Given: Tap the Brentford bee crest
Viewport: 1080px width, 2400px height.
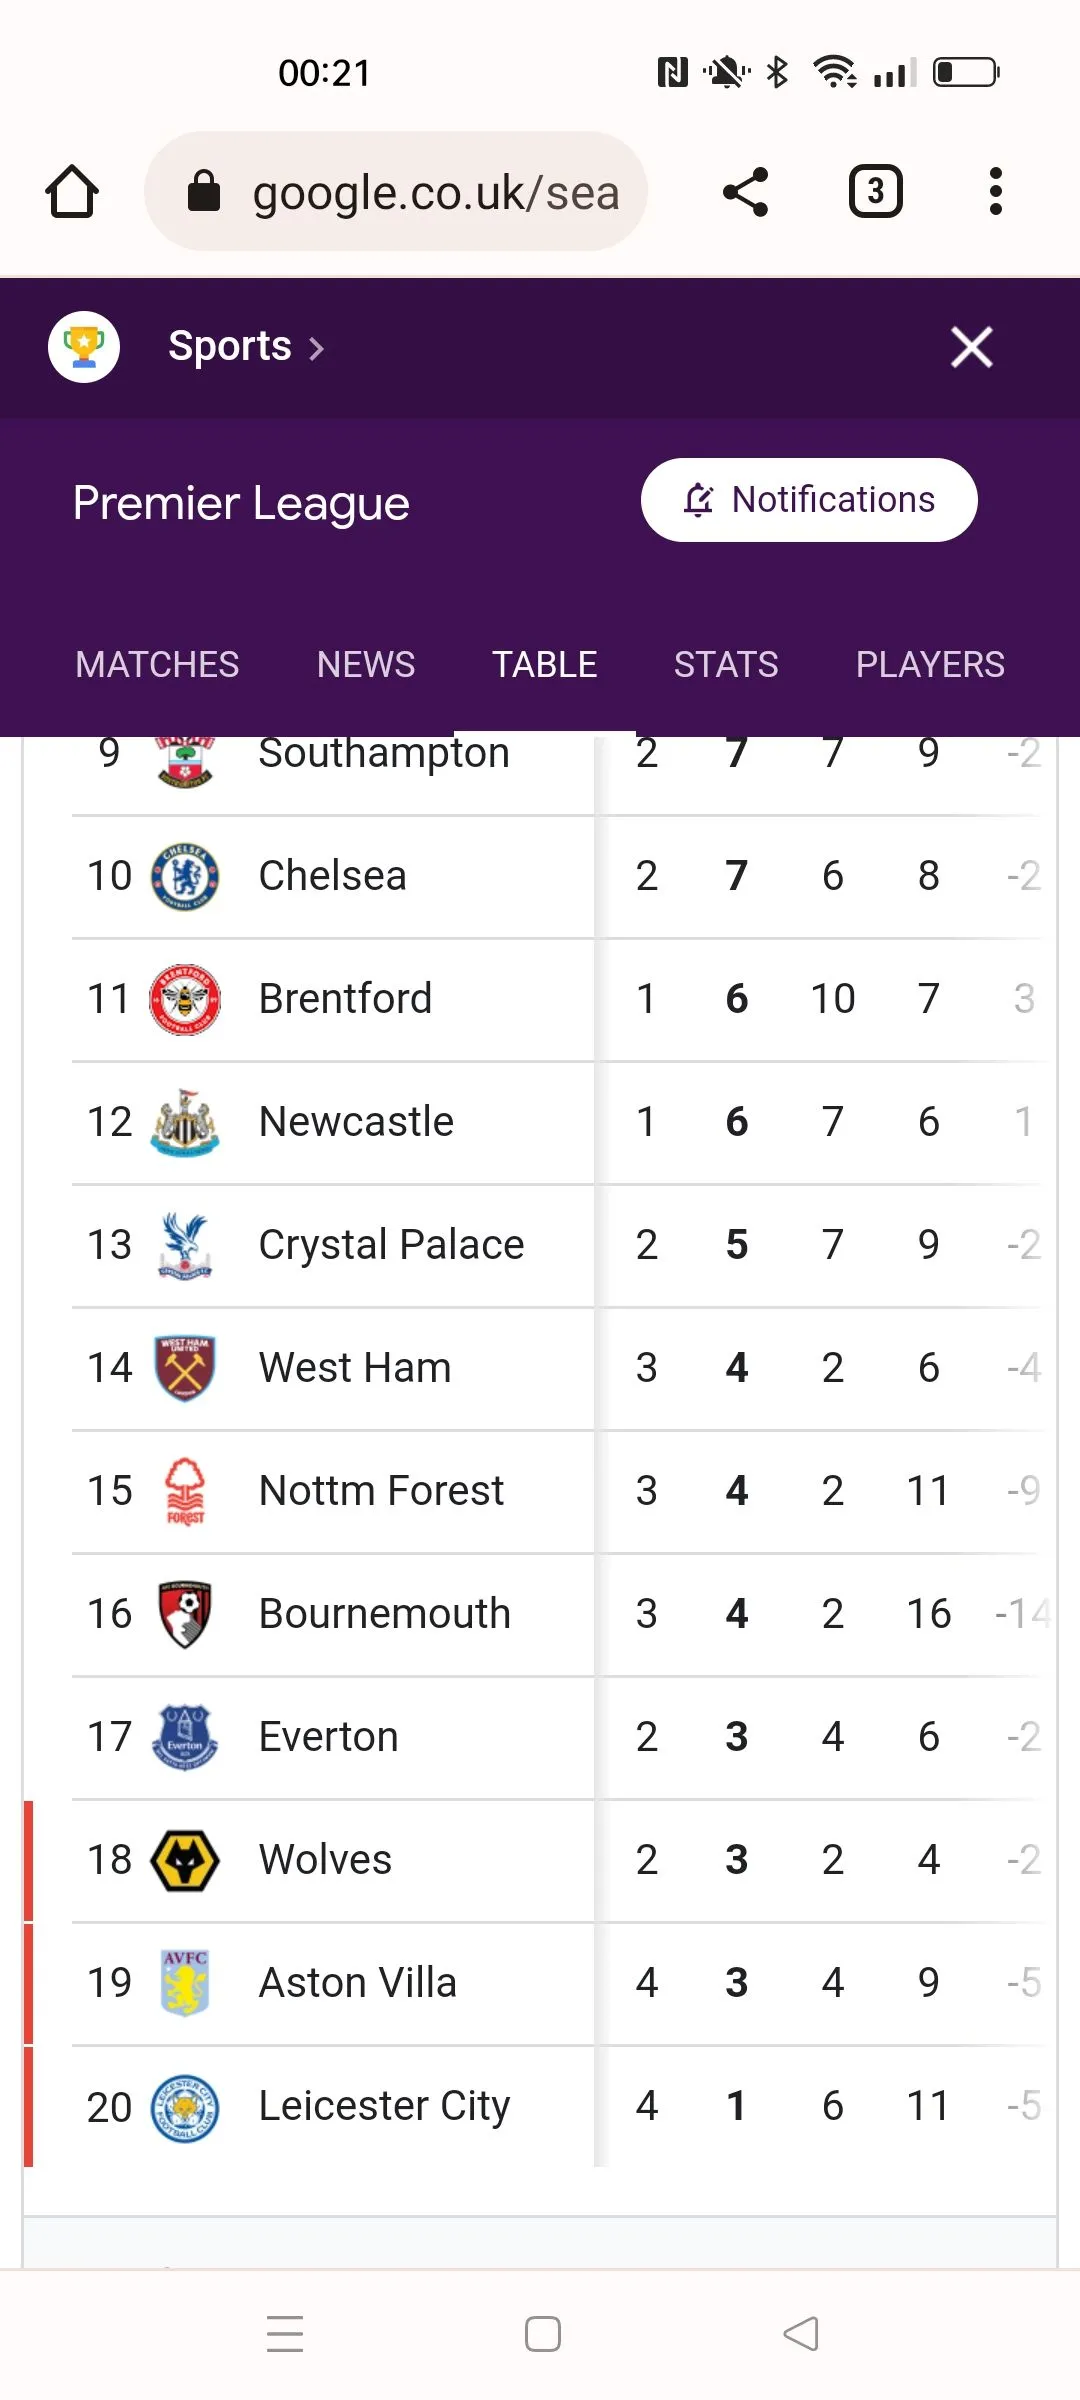Looking at the screenshot, I should pos(185,999).
